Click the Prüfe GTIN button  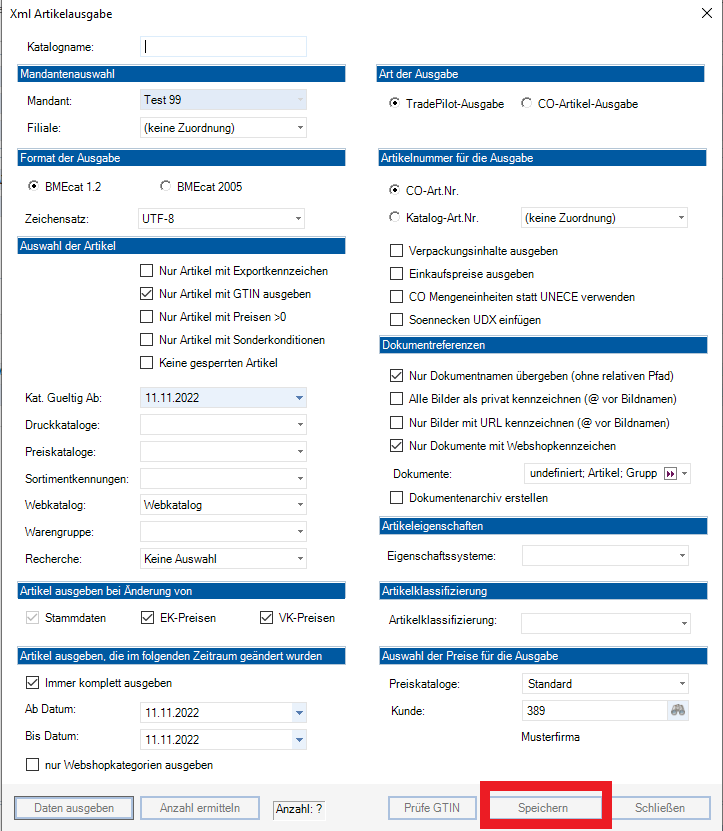432,808
